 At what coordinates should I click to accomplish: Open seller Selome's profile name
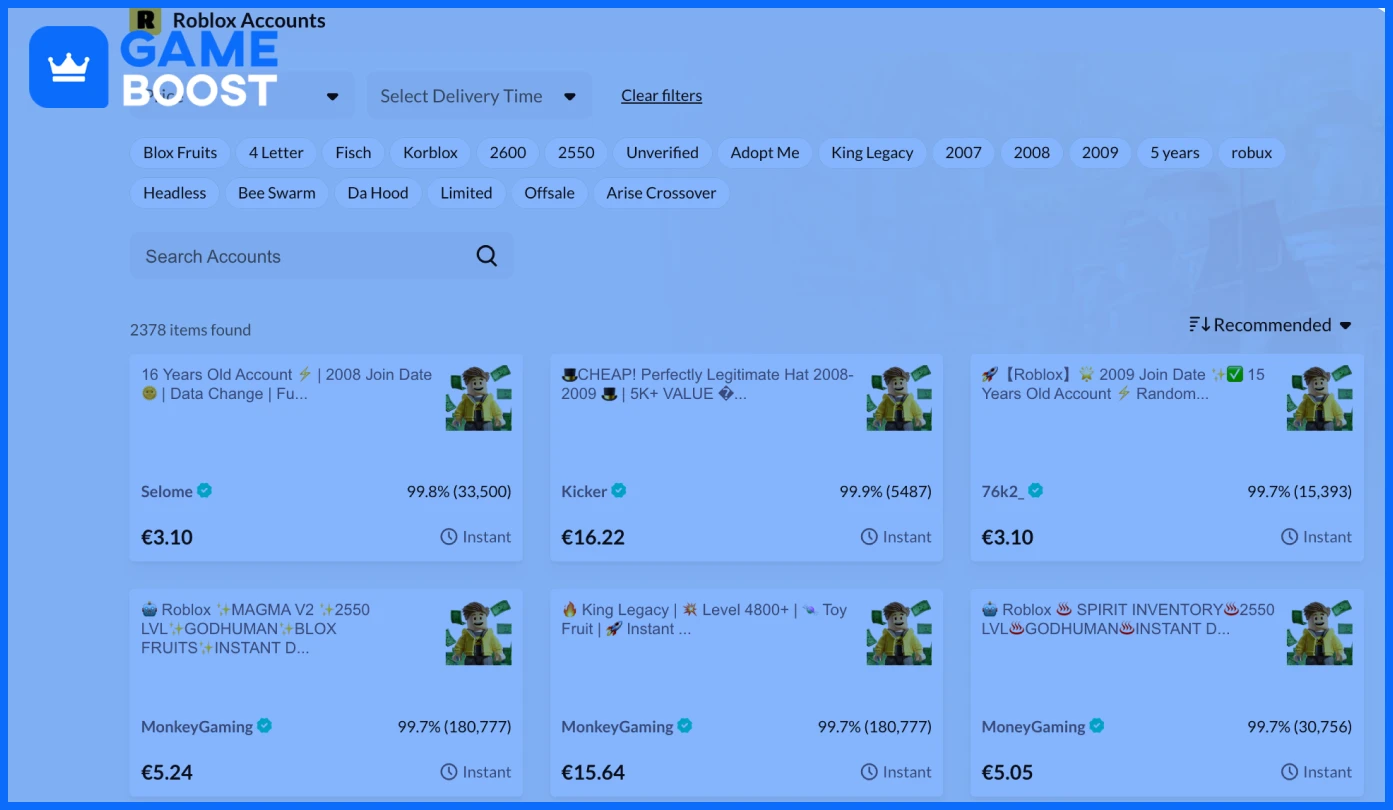(167, 491)
